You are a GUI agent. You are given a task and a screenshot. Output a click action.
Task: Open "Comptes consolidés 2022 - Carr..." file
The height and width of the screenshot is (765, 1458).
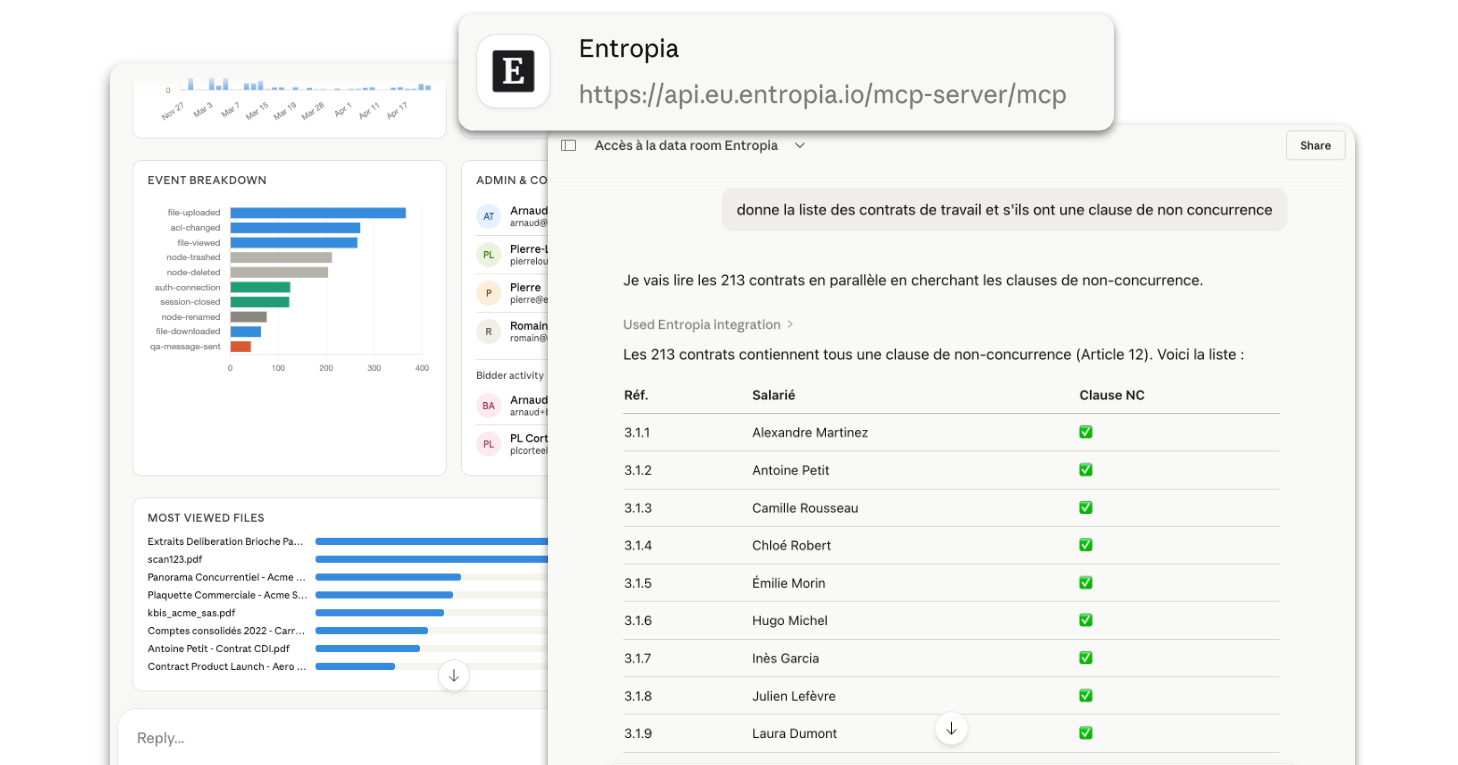pyautogui.click(x=226, y=631)
